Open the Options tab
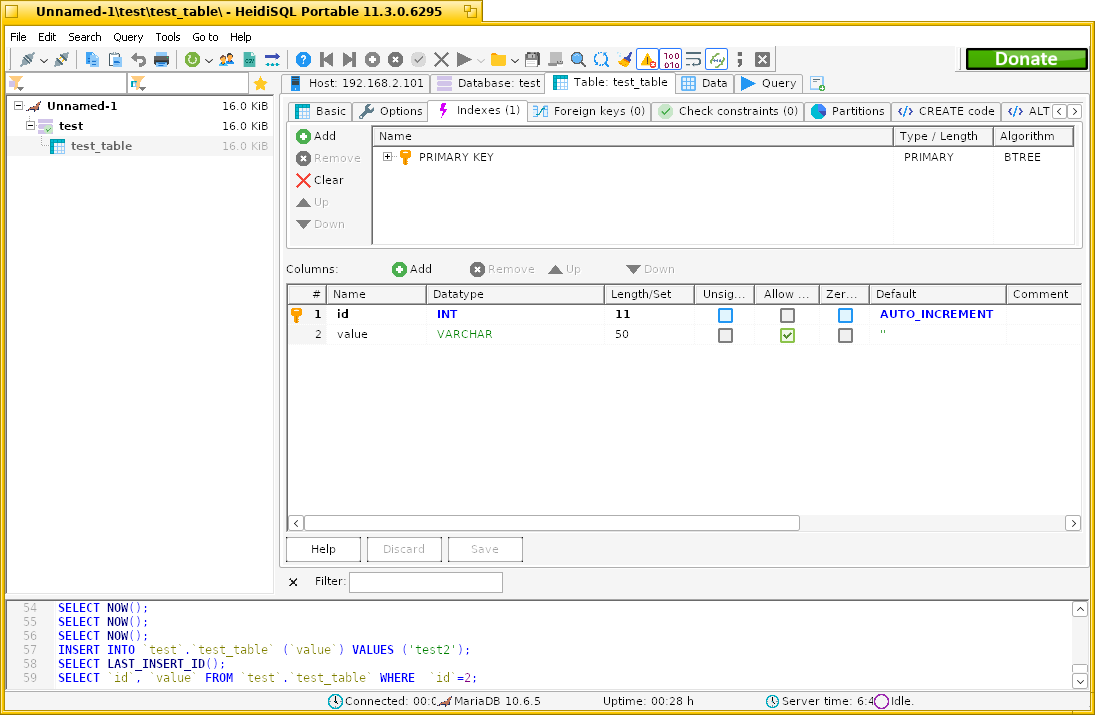 pos(391,111)
